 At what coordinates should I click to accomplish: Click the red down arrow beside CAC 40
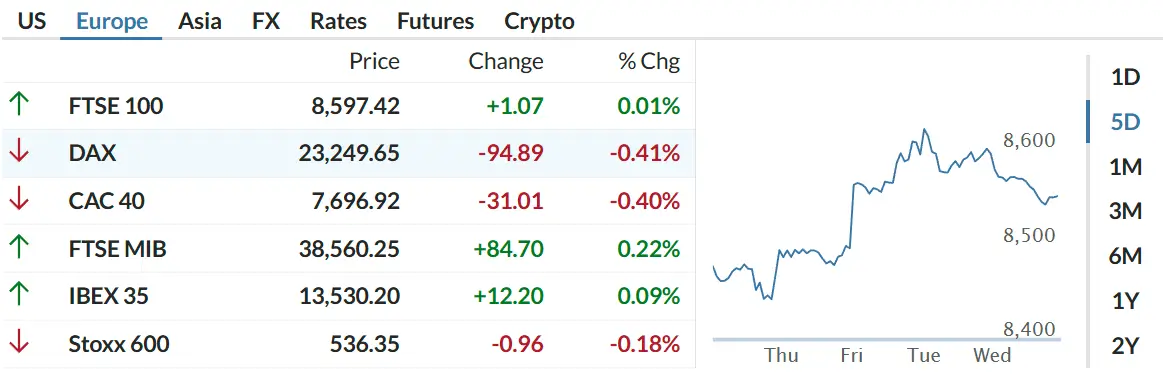(x=19, y=200)
